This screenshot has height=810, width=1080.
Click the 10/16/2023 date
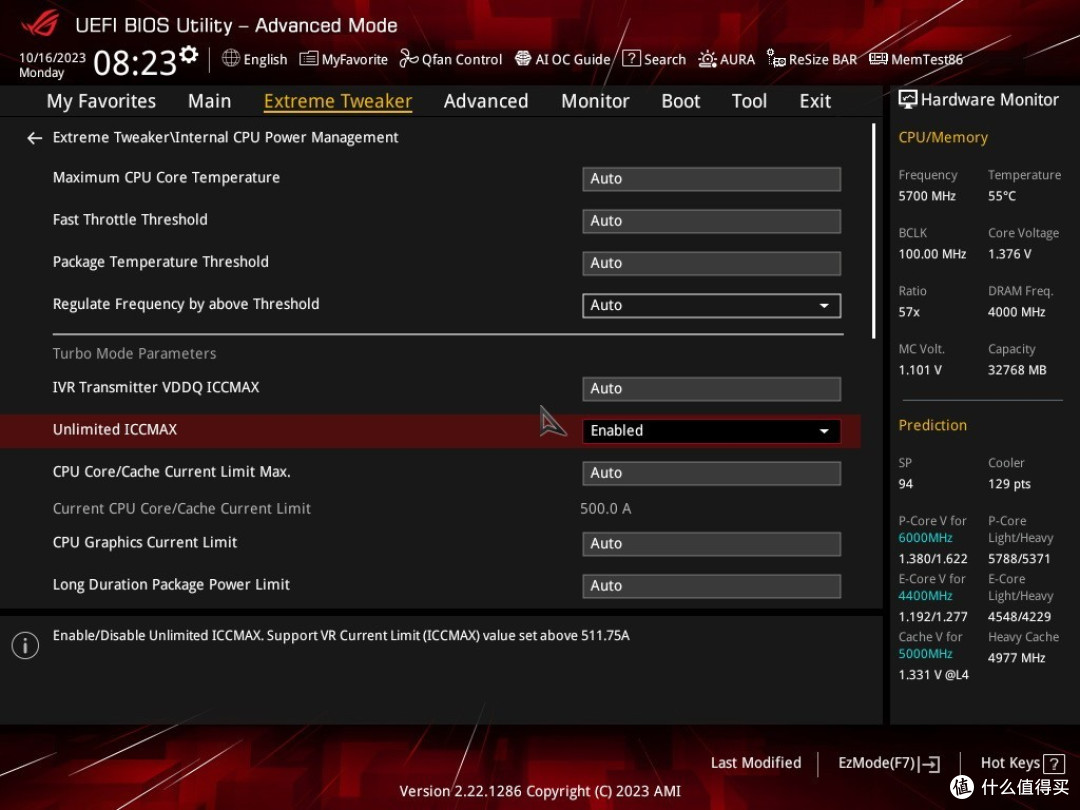coord(52,58)
